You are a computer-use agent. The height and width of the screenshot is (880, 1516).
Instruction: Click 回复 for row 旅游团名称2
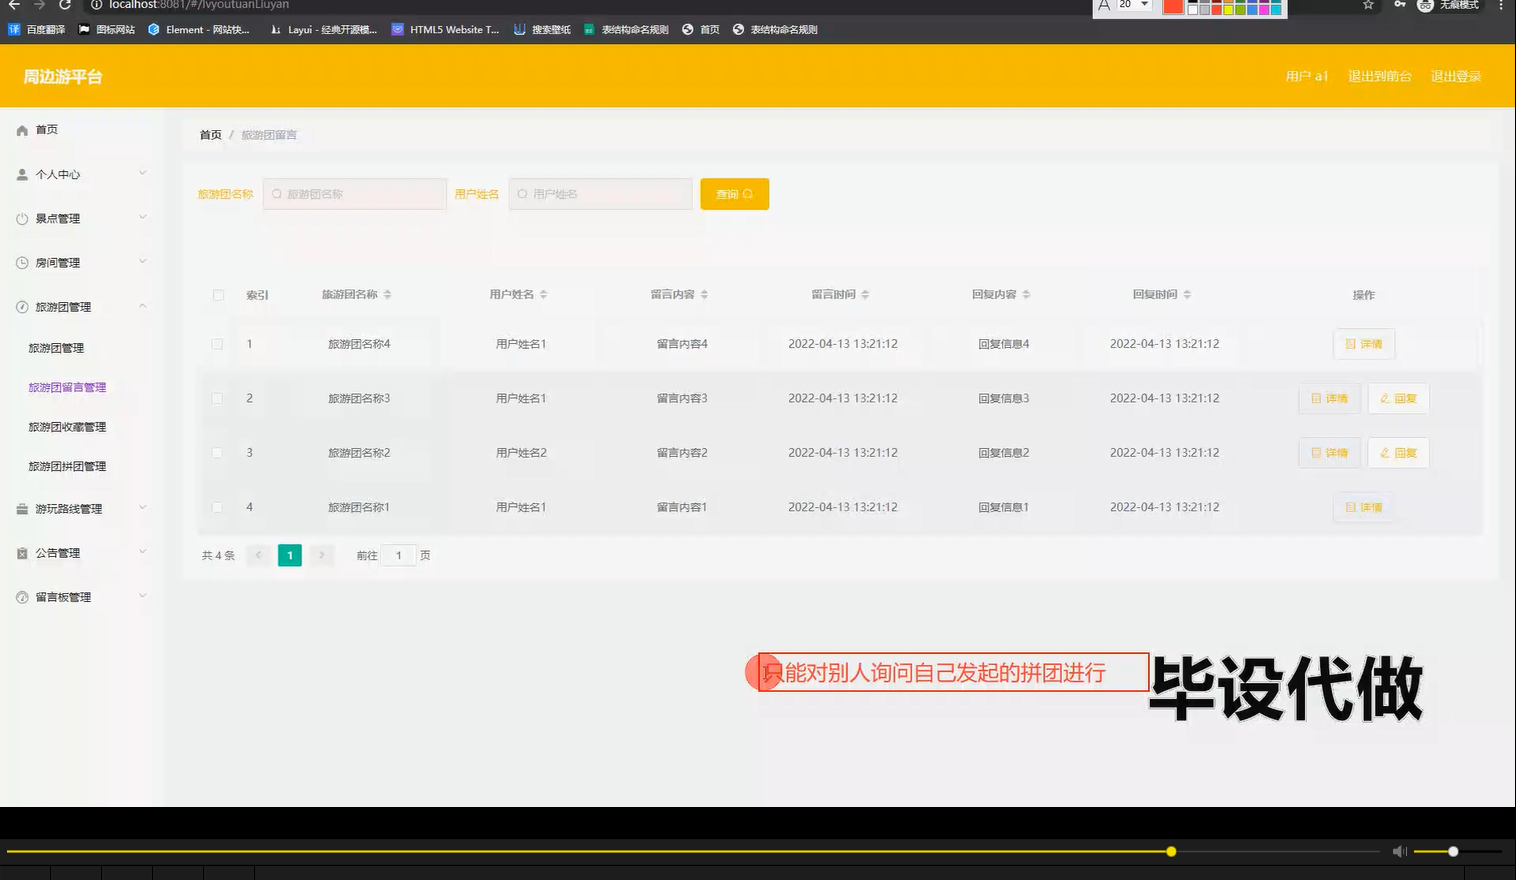pyautogui.click(x=1398, y=453)
